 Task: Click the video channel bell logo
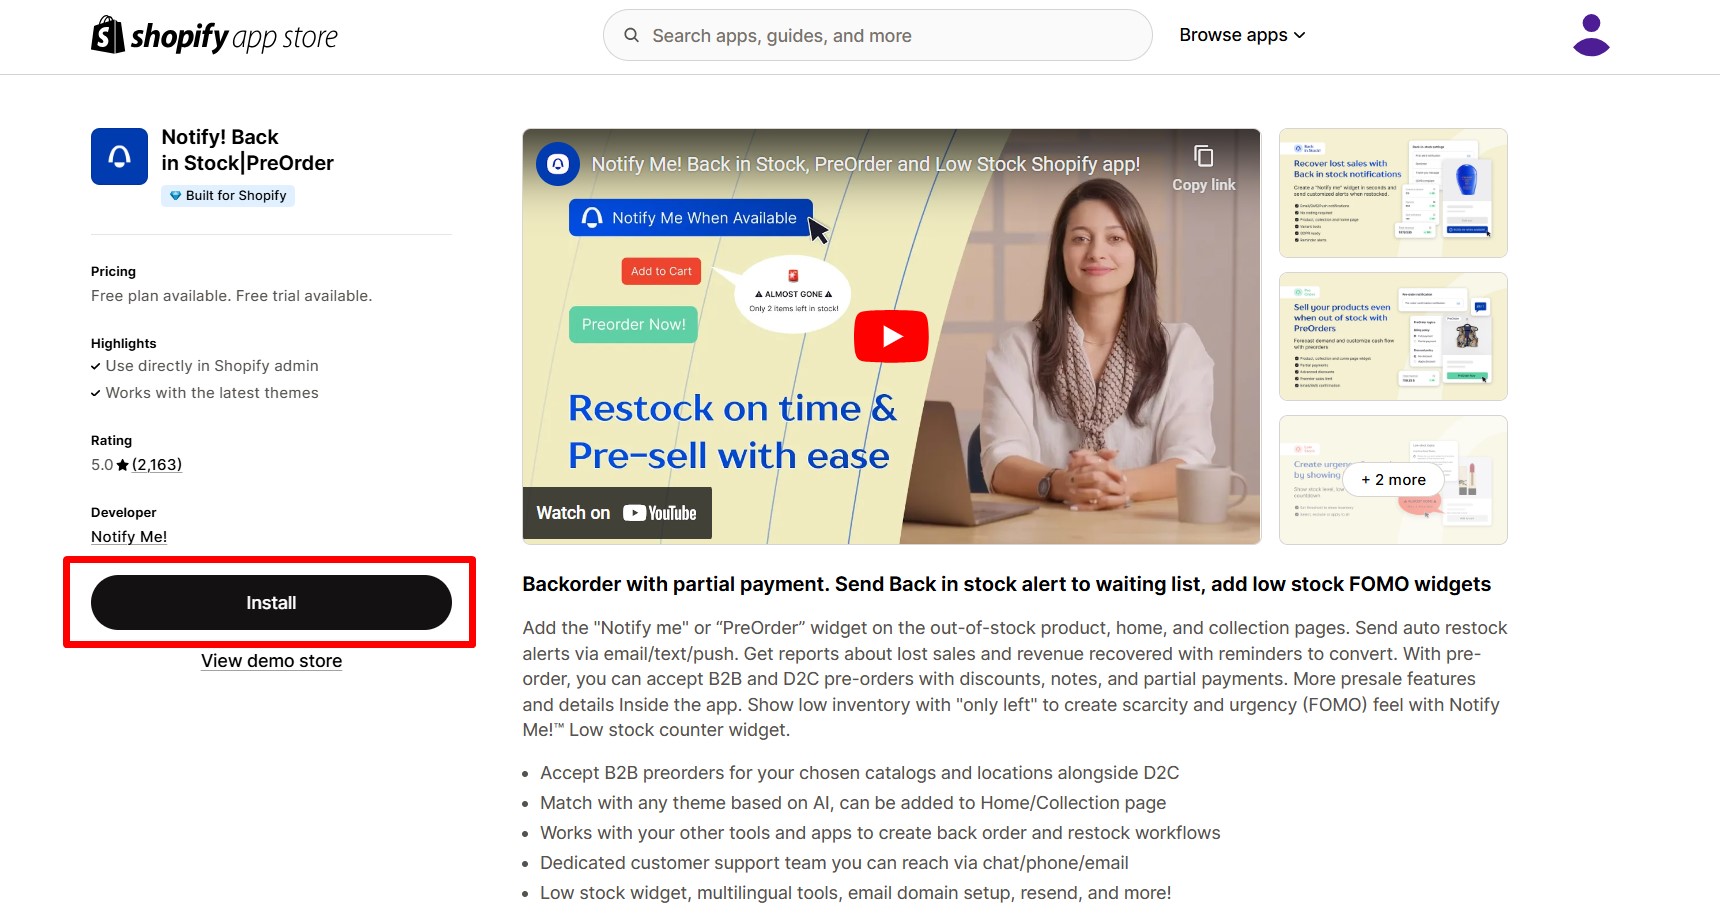point(558,164)
